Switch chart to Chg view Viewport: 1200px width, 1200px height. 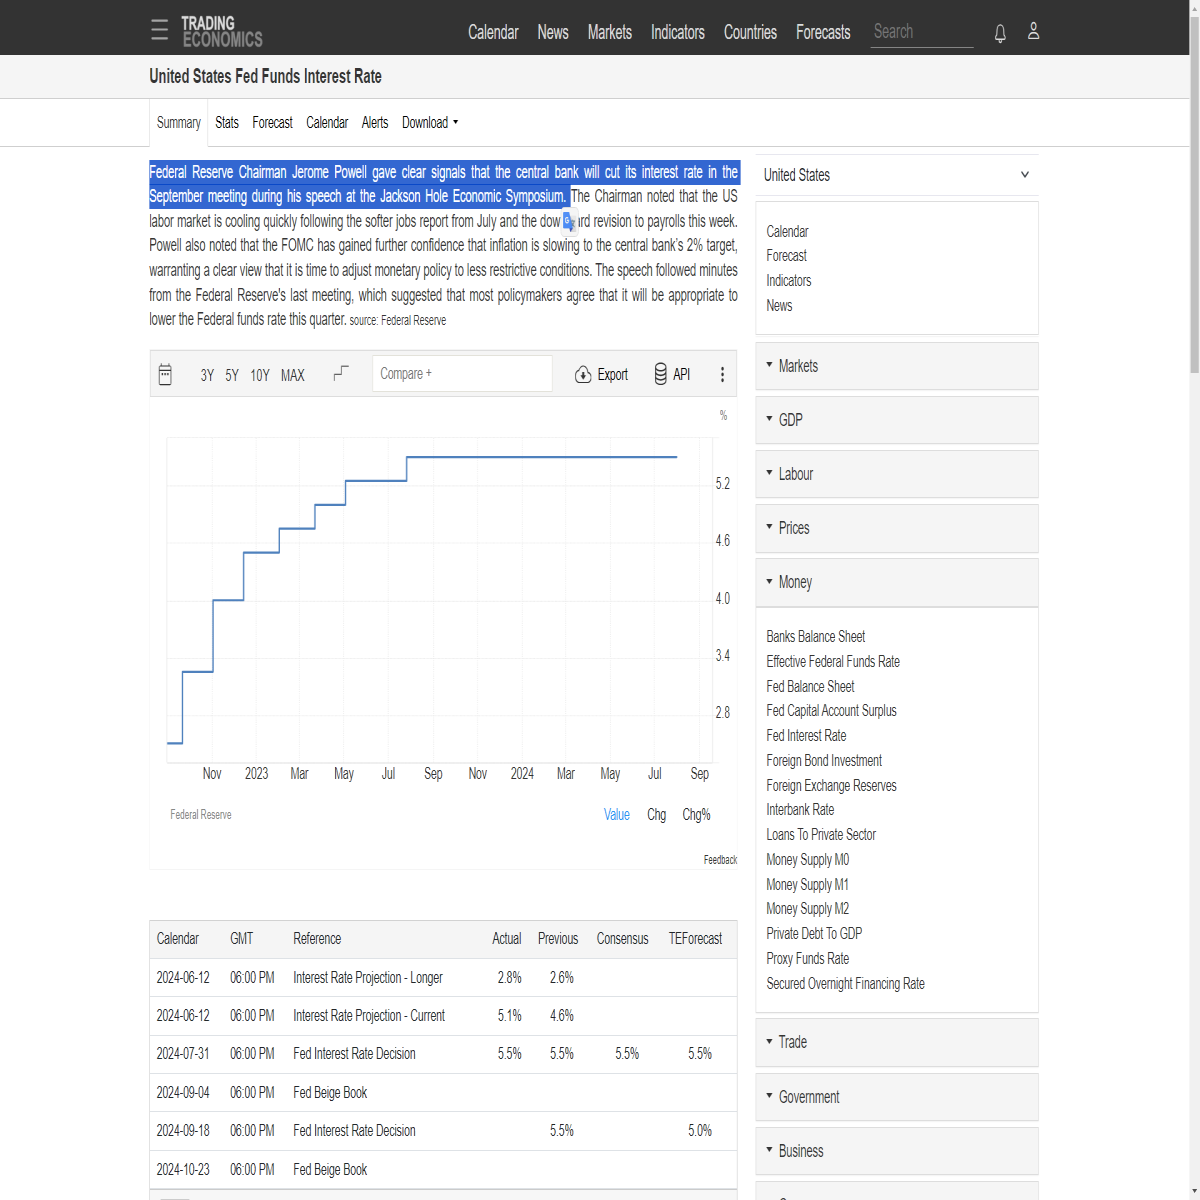tap(656, 814)
